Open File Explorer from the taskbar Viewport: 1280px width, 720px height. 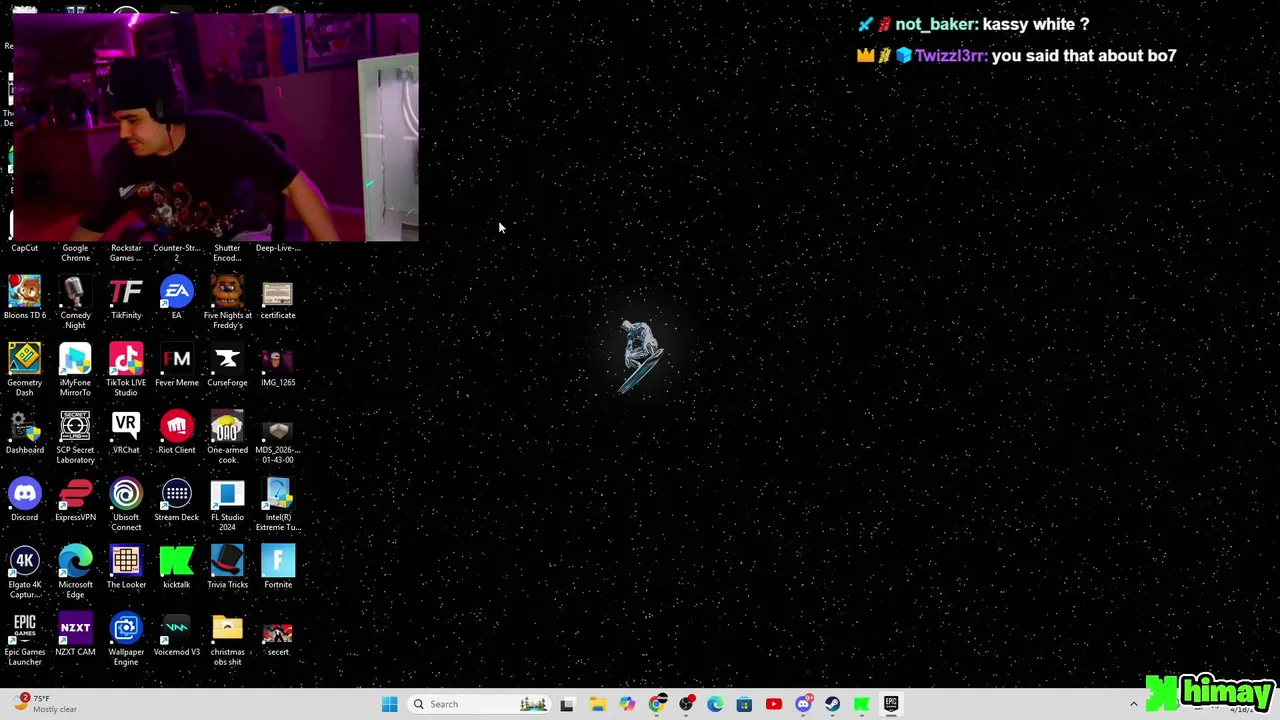point(597,704)
